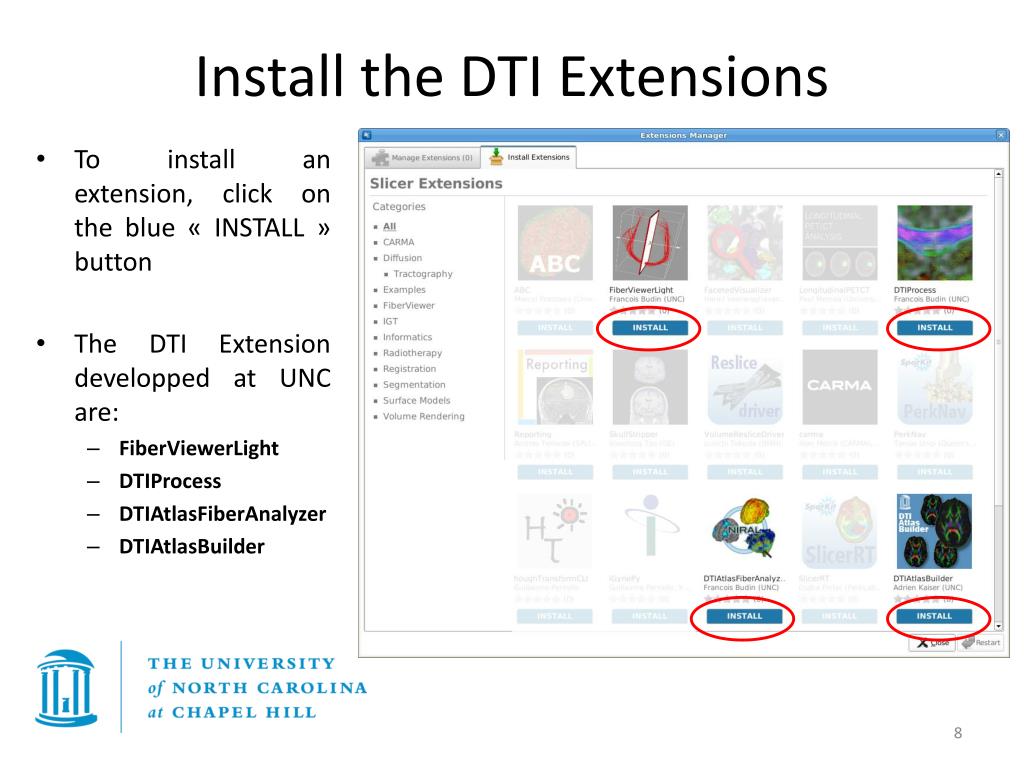Viewport: 1024px width, 768px height.
Task: Click the INSTALL button under PerkNav
Action: [x=935, y=472]
